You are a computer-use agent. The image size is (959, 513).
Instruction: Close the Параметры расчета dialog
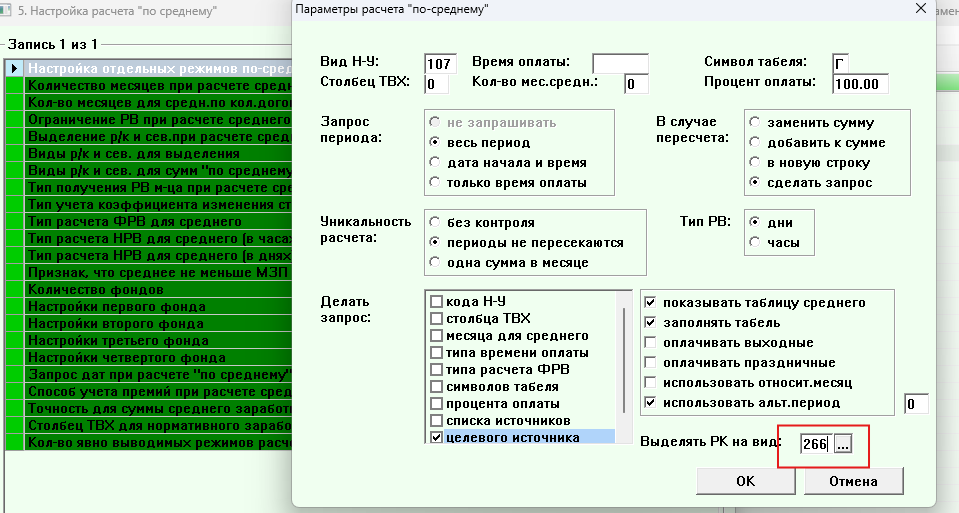coord(920,10)
